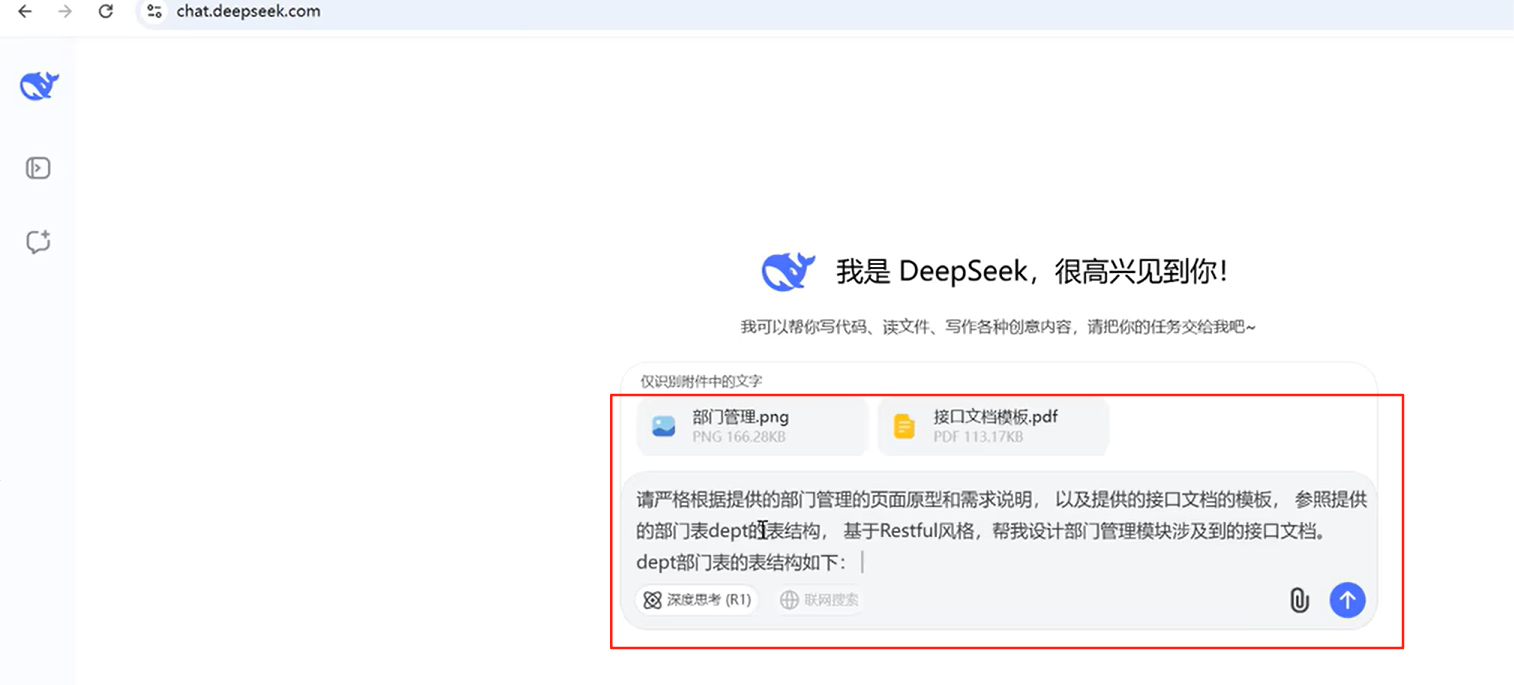Open site info icon beside the URL
Image resolution: width=1514 pixels, height=685 pixels.
pos(154,12)
